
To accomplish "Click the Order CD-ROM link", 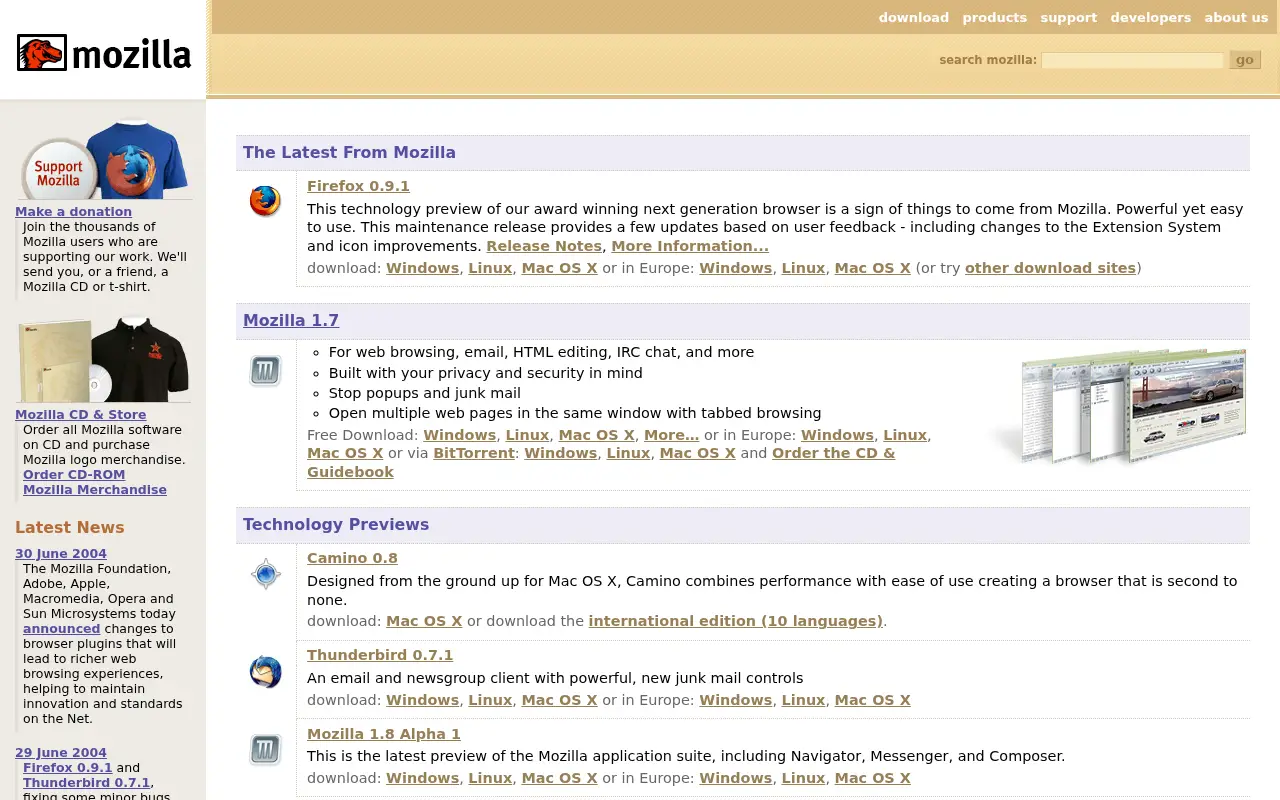I will pyautogui.click(x=74, y=474).
